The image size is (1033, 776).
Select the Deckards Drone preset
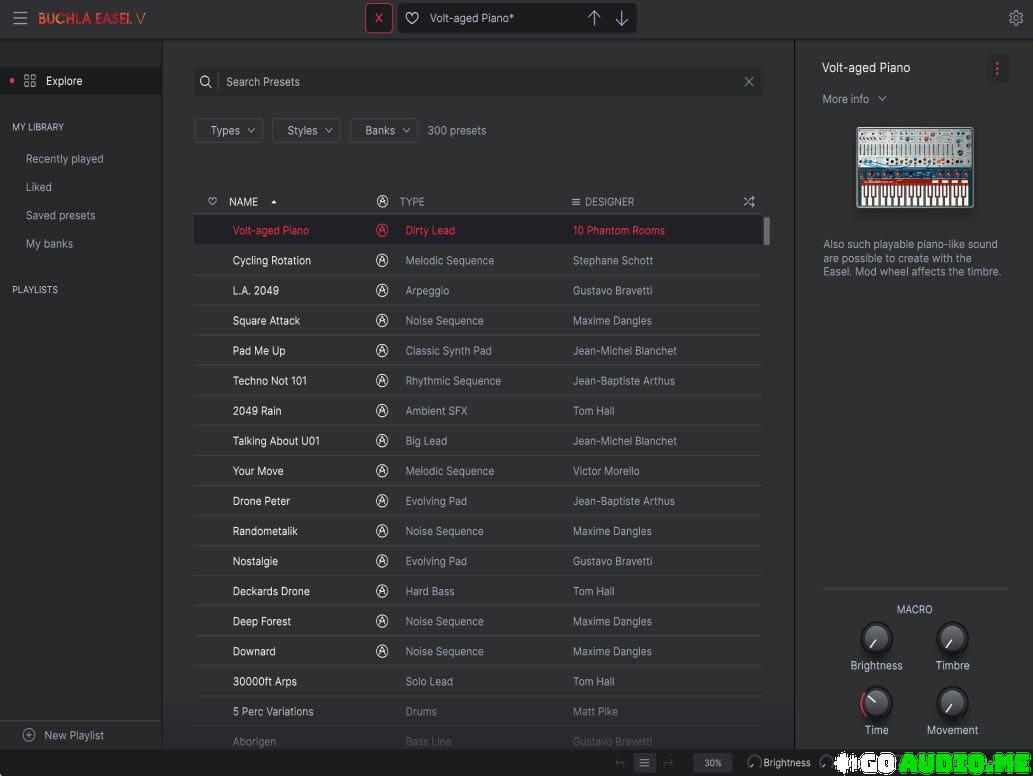point(478,592)
